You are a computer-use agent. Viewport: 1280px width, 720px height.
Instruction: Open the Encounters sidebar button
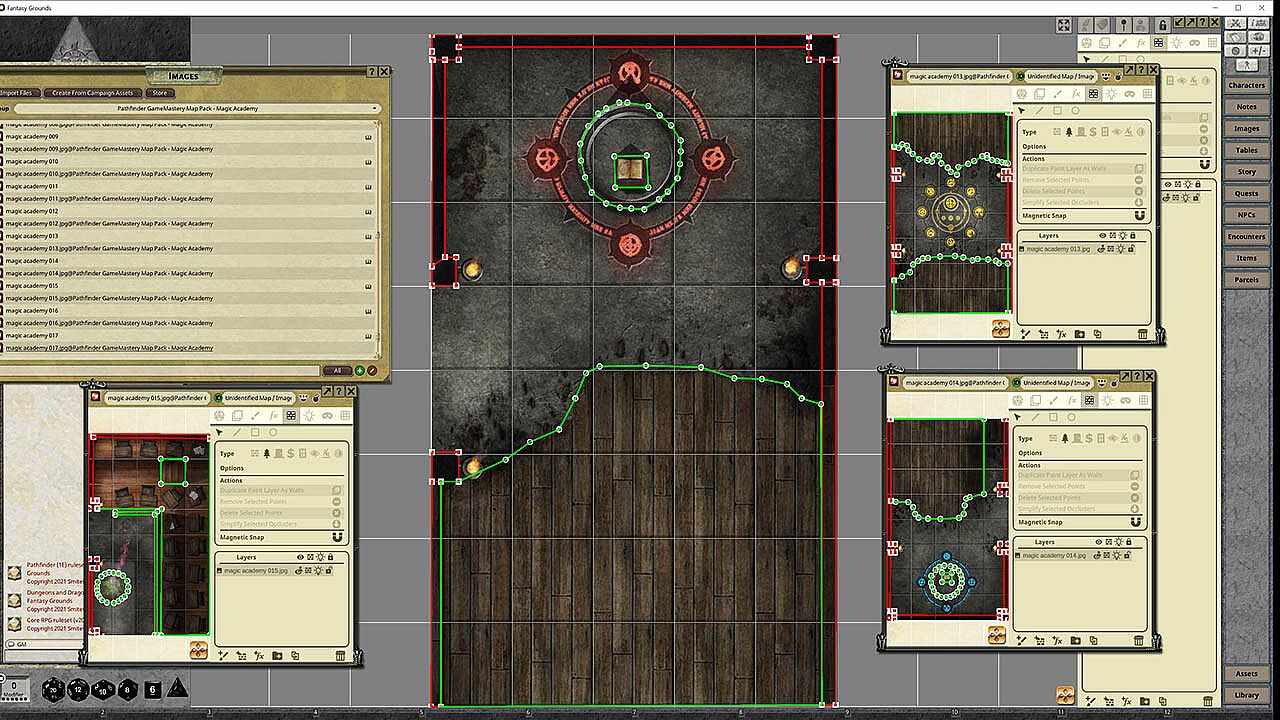tap(1246, 237)
